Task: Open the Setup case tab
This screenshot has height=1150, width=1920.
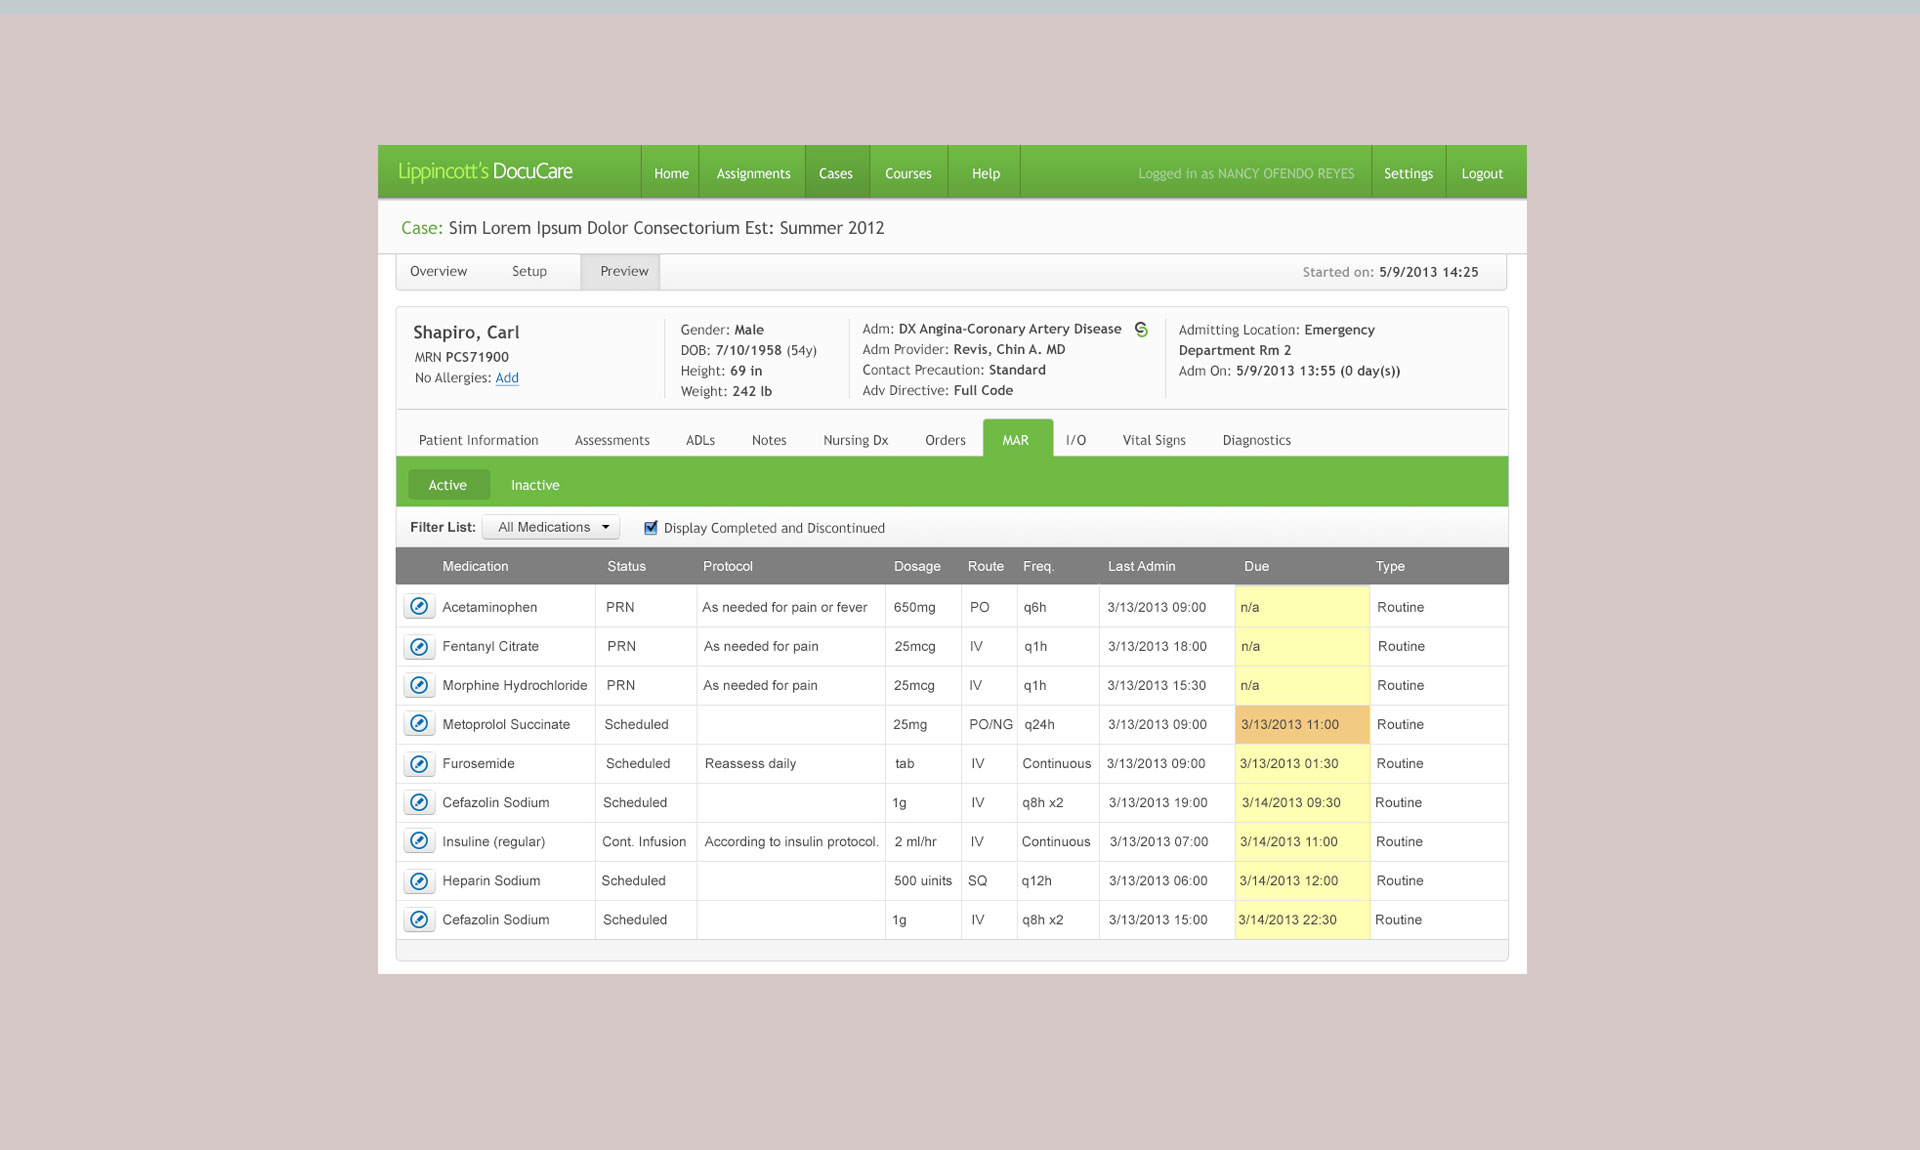Action: [529, 271]
